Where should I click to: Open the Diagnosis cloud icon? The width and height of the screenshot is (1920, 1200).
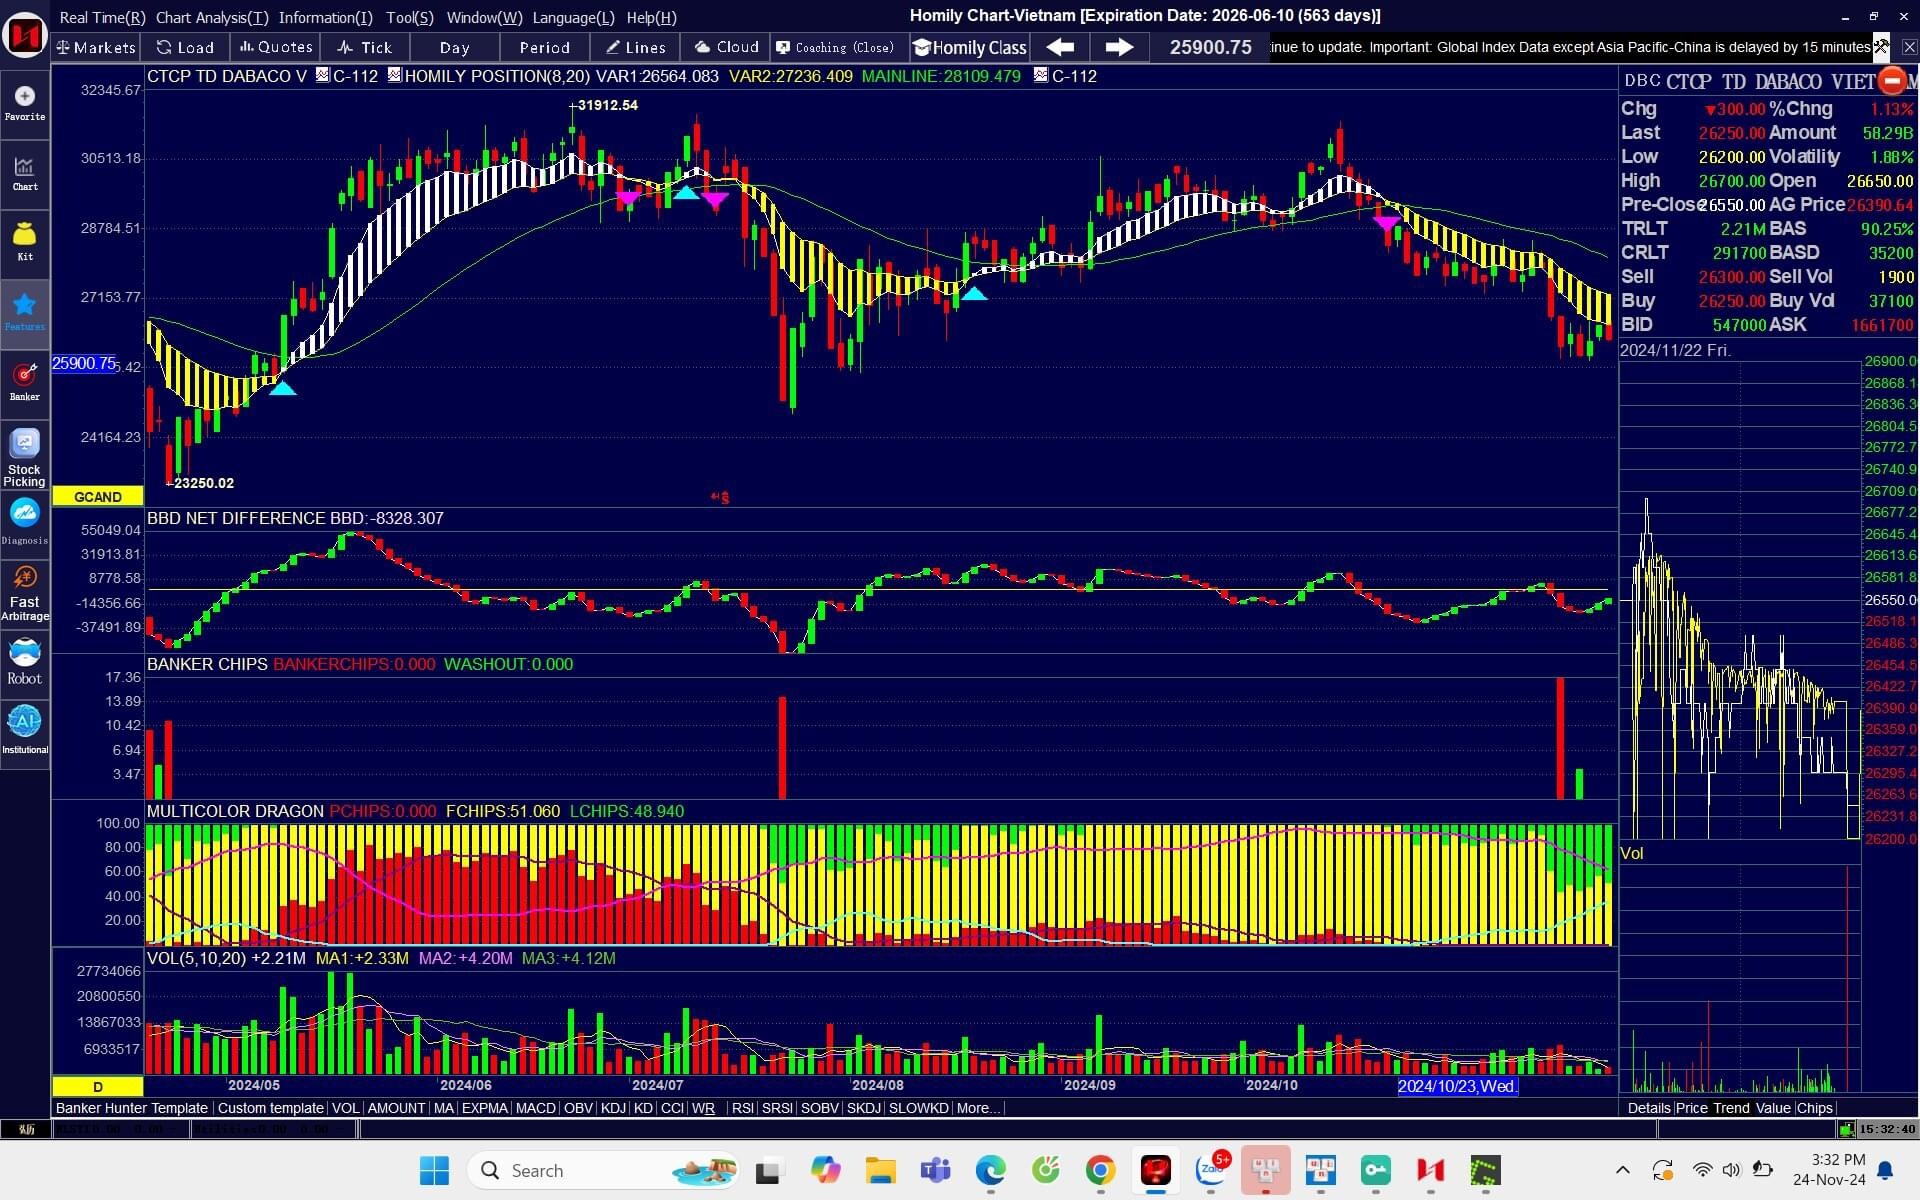[x=25, y=522]
